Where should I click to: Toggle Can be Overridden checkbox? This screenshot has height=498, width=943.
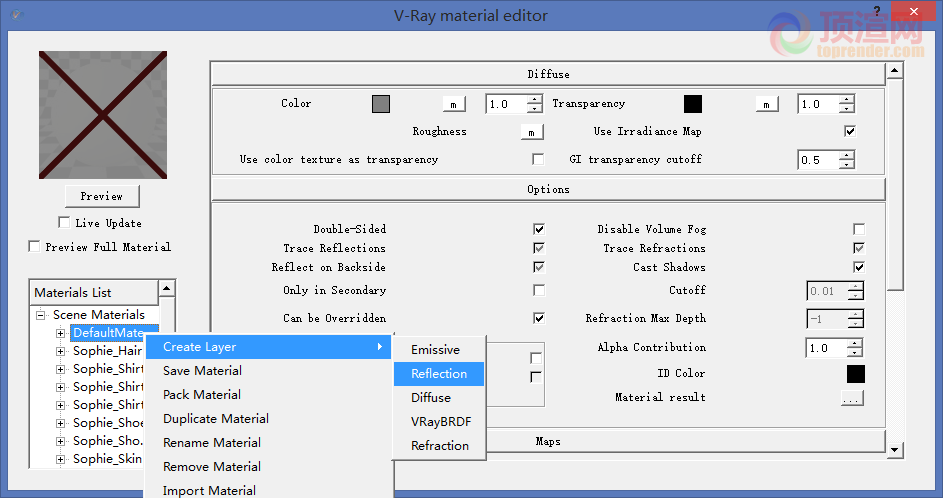[539, 318]
